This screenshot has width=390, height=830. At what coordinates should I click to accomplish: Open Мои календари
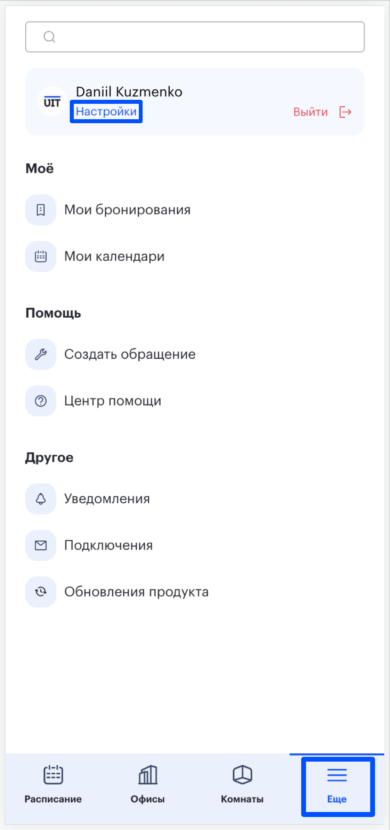coord(114,257)
